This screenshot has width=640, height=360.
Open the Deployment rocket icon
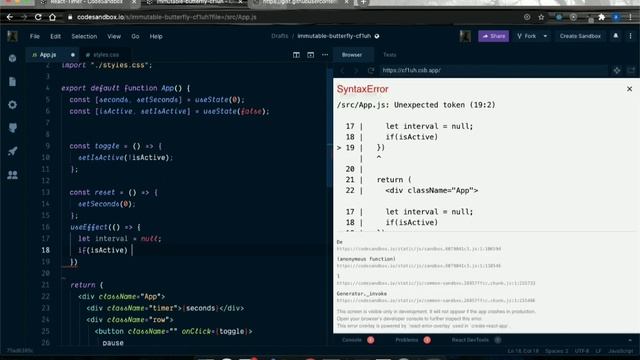click(x=12, y=151)
